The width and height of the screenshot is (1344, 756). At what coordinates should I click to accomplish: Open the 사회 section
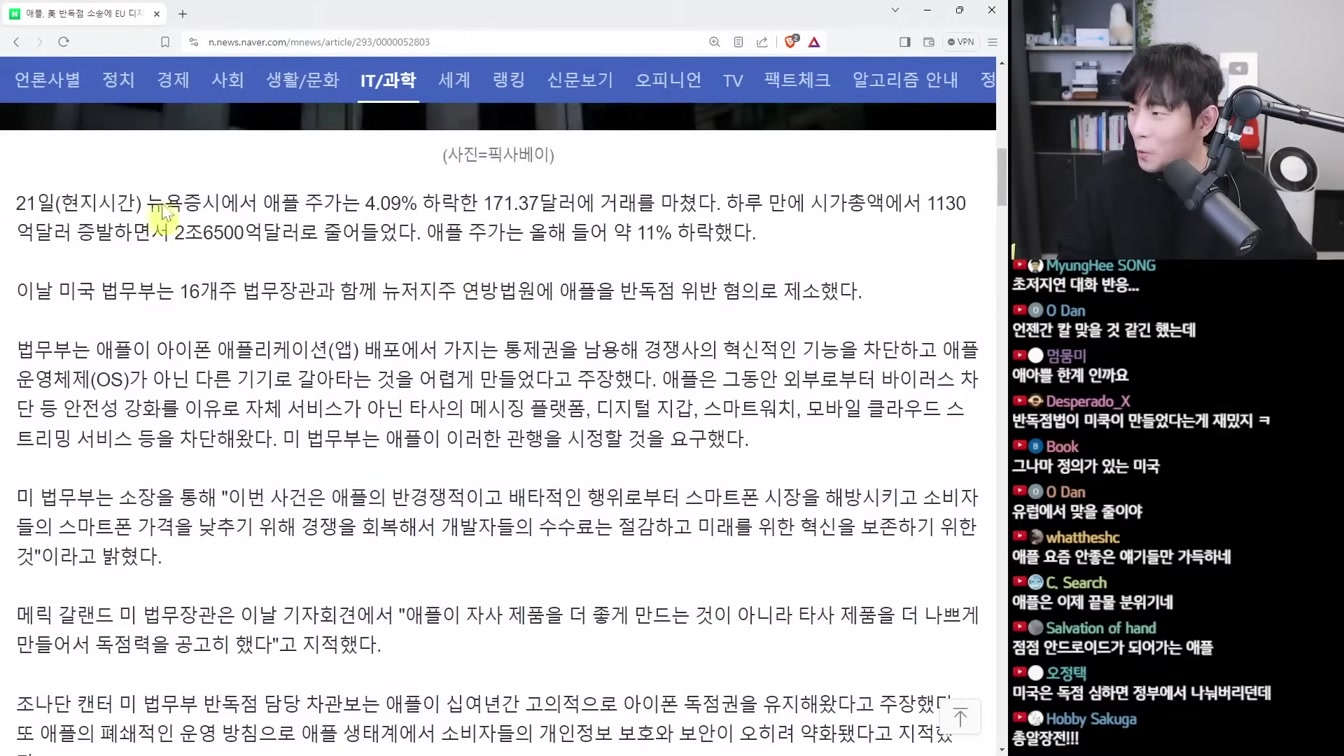click(227, 80)
